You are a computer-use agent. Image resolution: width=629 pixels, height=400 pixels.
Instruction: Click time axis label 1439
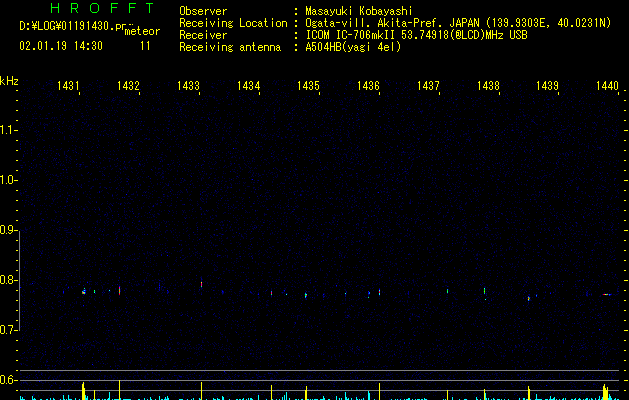pos(548,85)
